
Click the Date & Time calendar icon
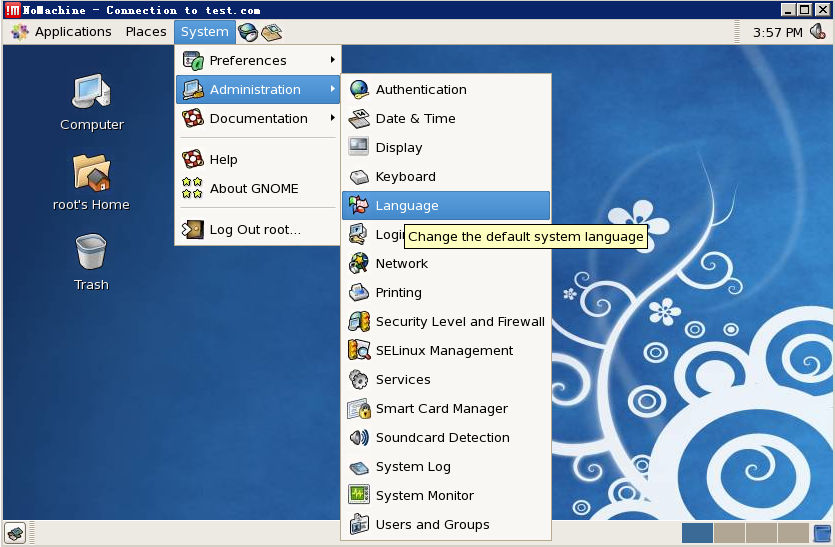click(359, 118)
